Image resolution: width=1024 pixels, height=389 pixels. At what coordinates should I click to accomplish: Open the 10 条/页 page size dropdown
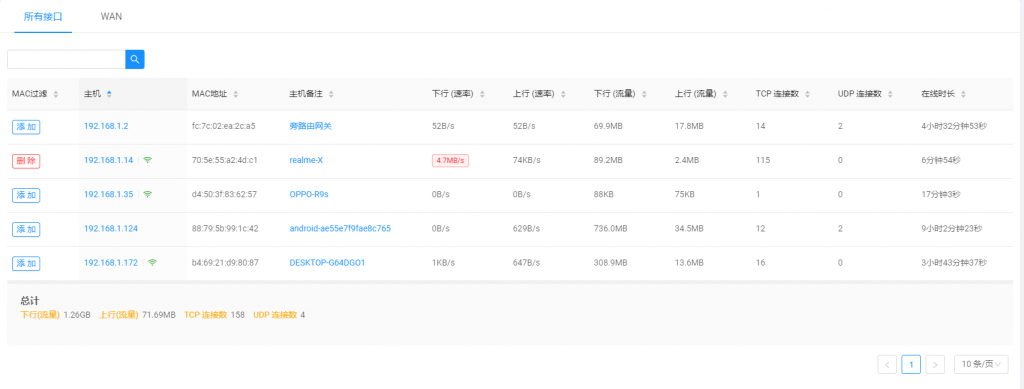(981, 364)
